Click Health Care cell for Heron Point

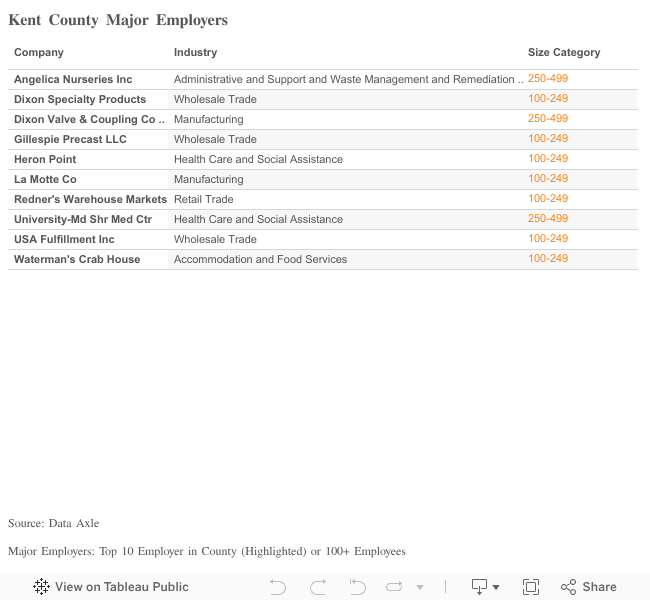pyautogui.click(x=258, y=159)
